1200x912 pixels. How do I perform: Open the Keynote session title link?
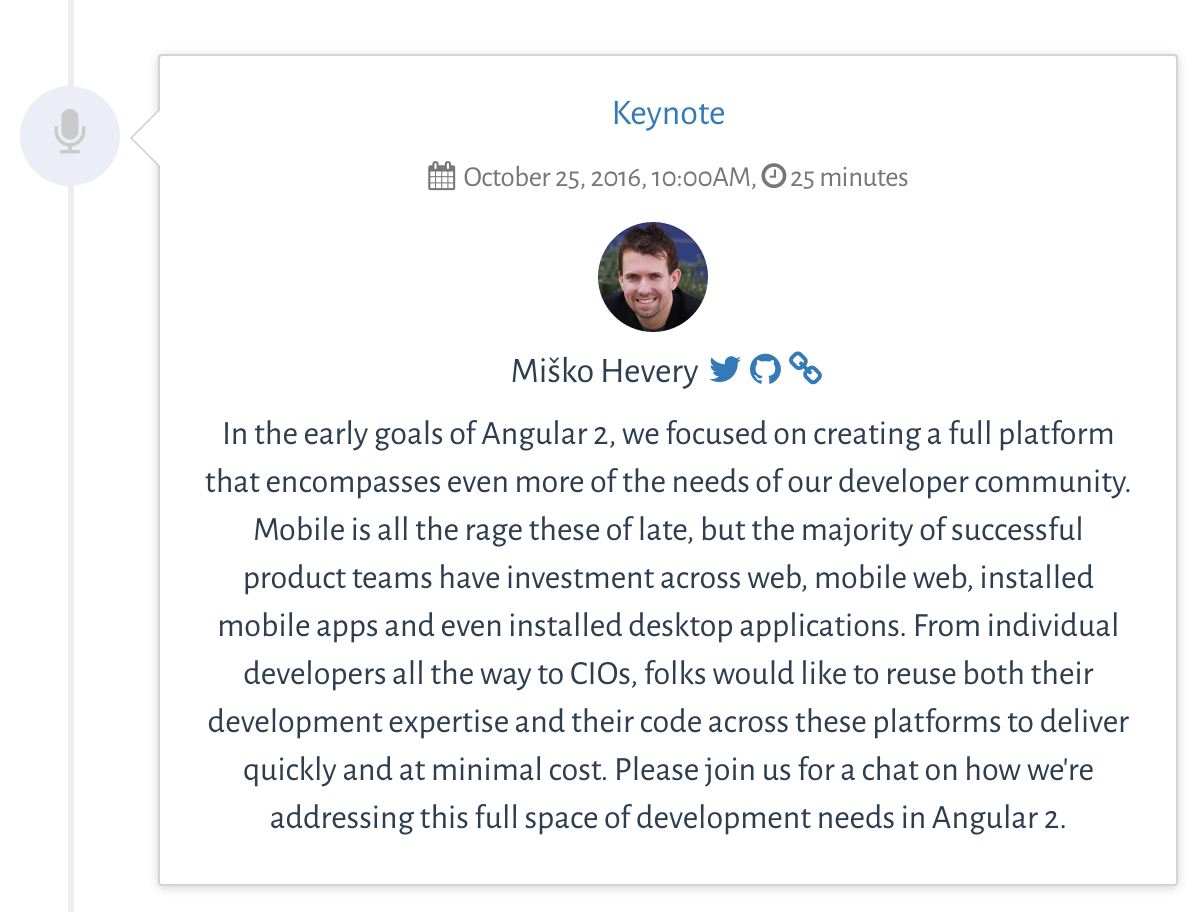(x=668, y=113)
